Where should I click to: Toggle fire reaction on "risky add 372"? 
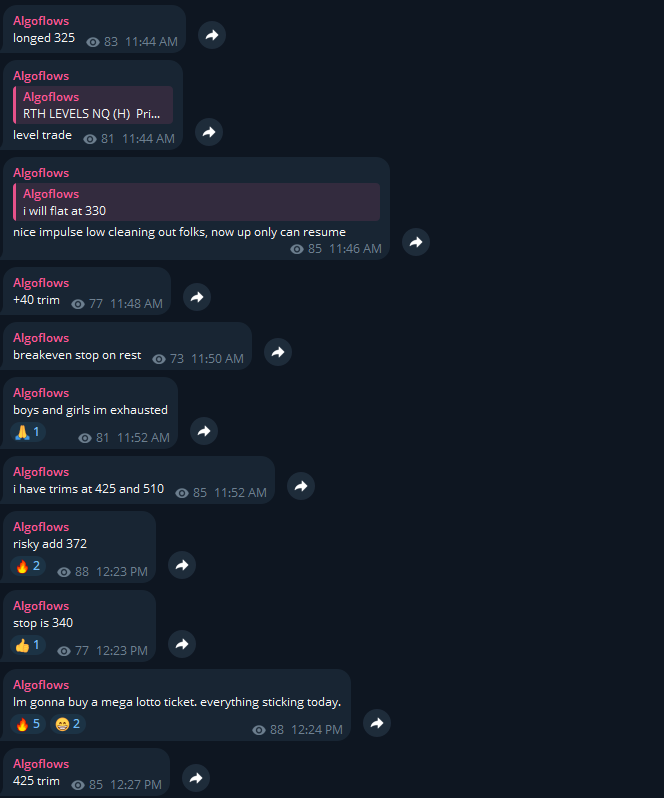(x=28, y=566)
